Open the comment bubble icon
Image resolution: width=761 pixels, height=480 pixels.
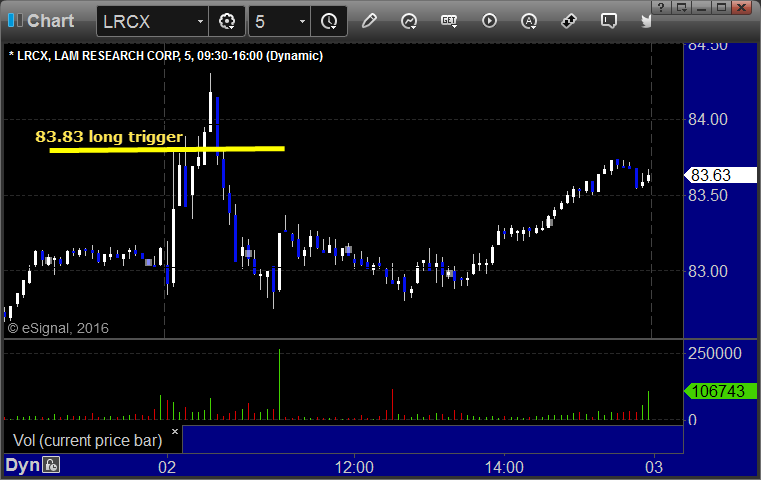coord(609,21)
